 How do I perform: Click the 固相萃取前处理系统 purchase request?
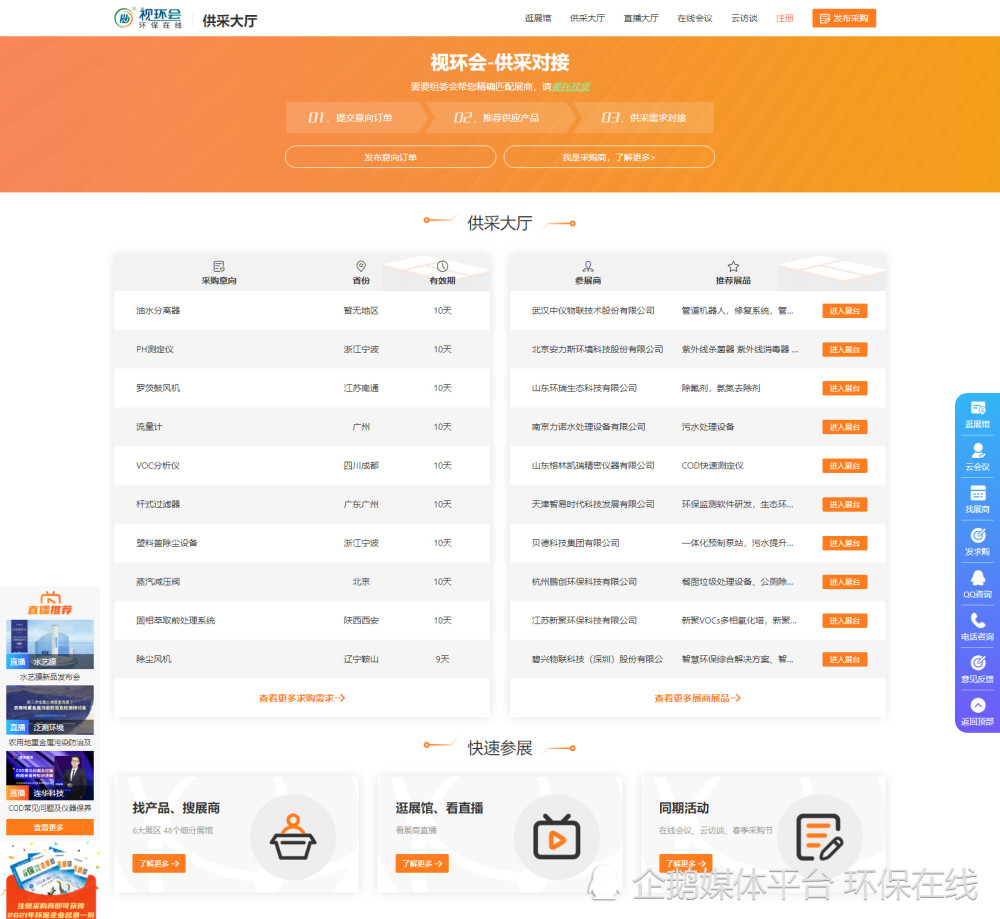pos(302,620)
